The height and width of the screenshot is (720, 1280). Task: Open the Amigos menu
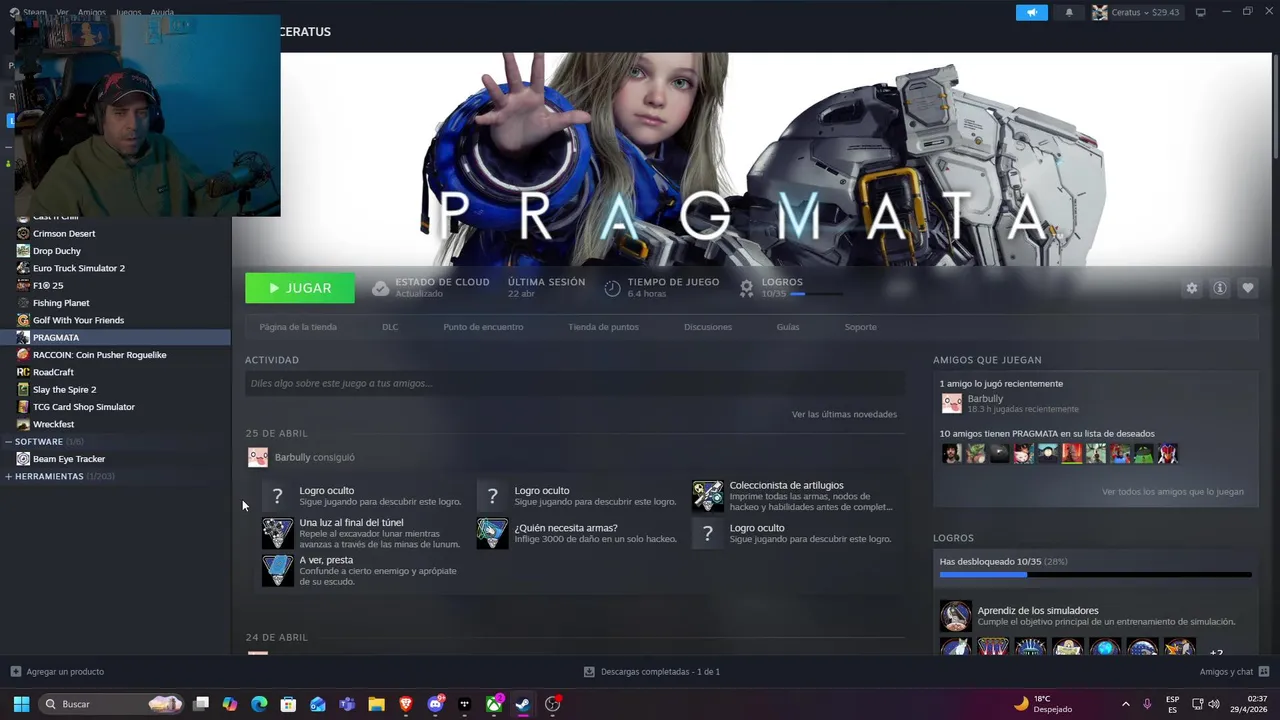pyautogui.click(x=92, y=12)
